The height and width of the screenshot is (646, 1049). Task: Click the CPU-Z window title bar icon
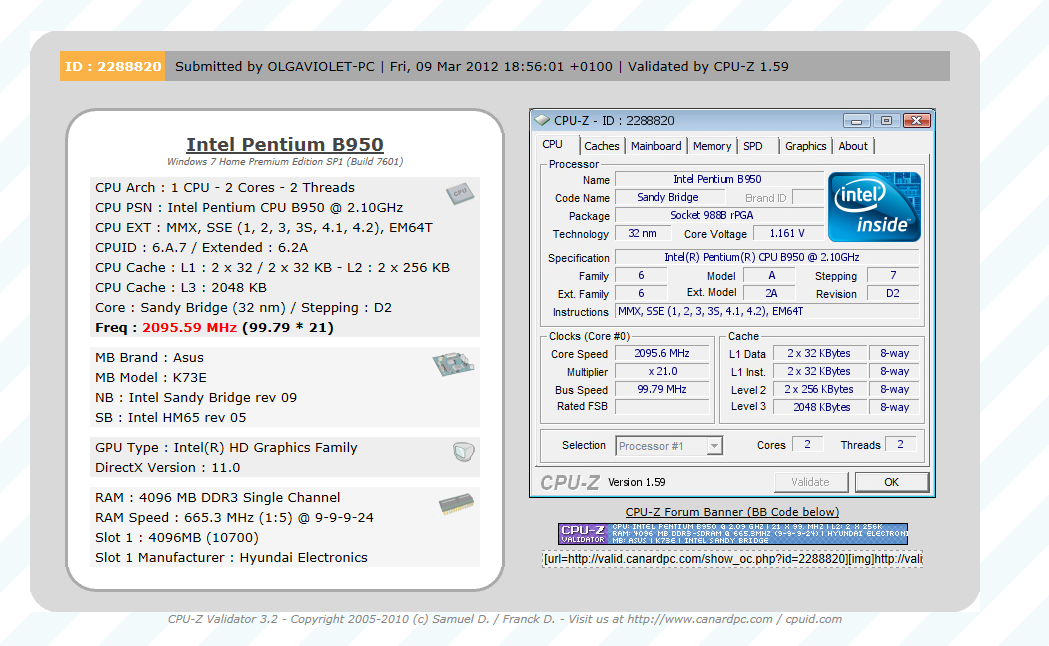(542, 120)
